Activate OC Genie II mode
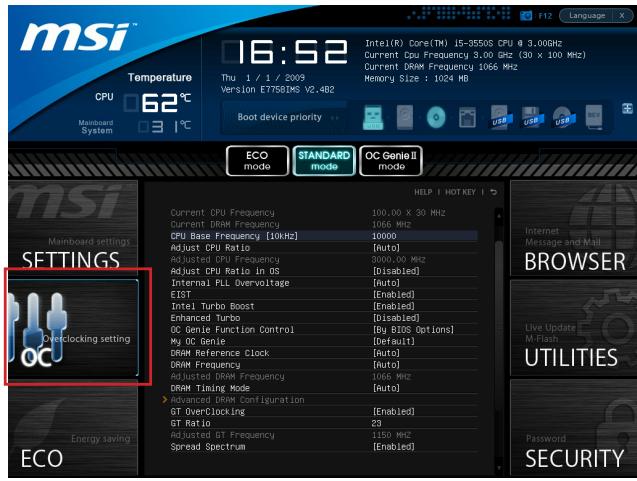The width and height of the screenshot is (637, 481). click(391, 161)
